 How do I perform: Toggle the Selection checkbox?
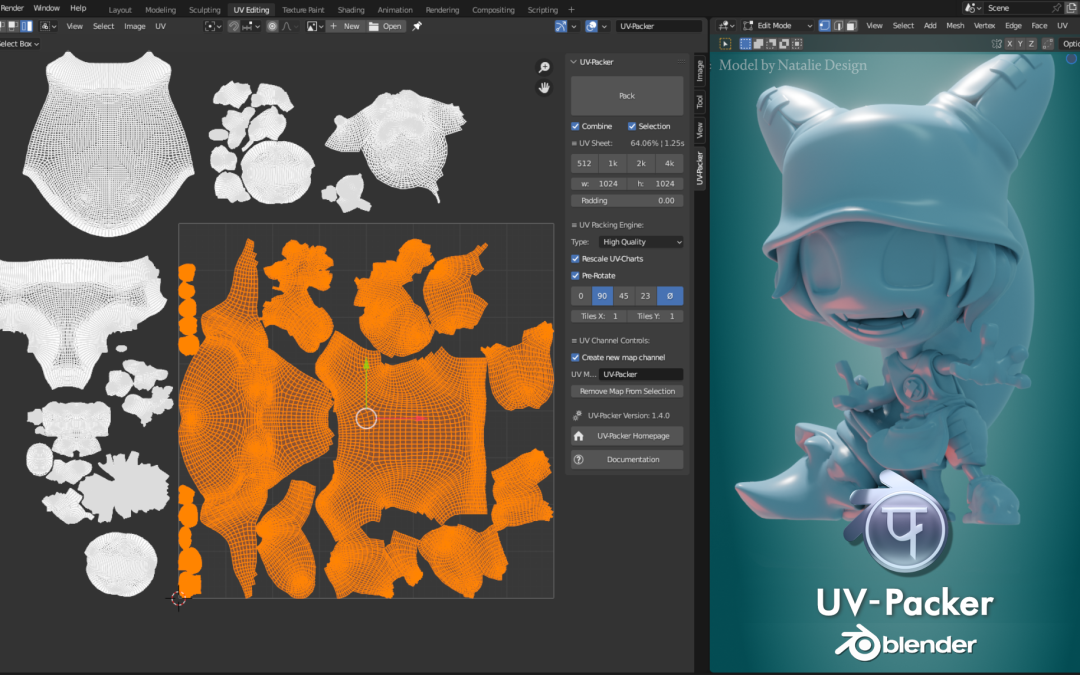[632, 126]
